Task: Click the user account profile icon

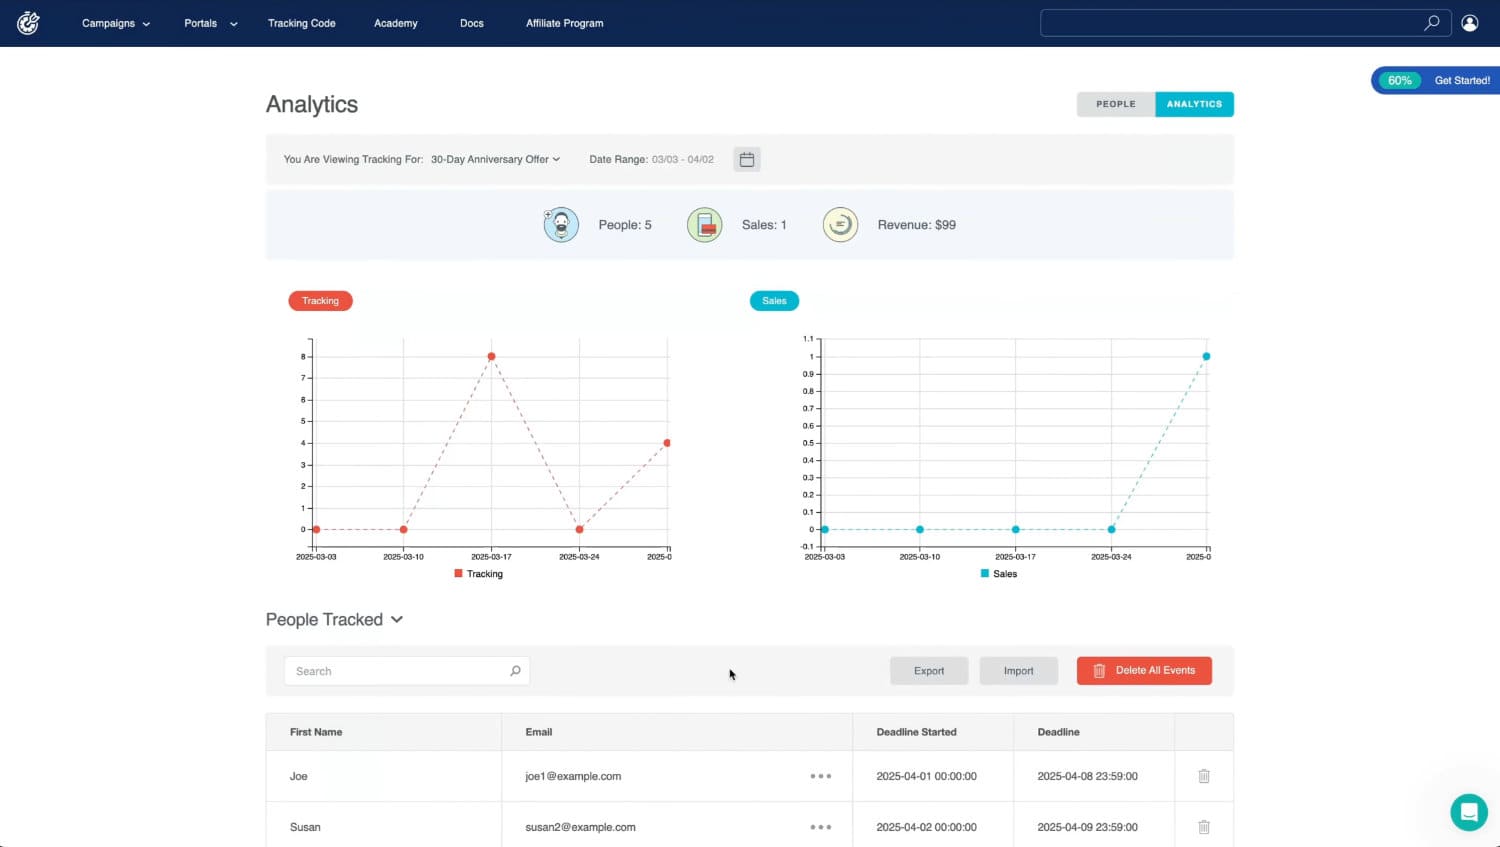Action: (1469, 23)
